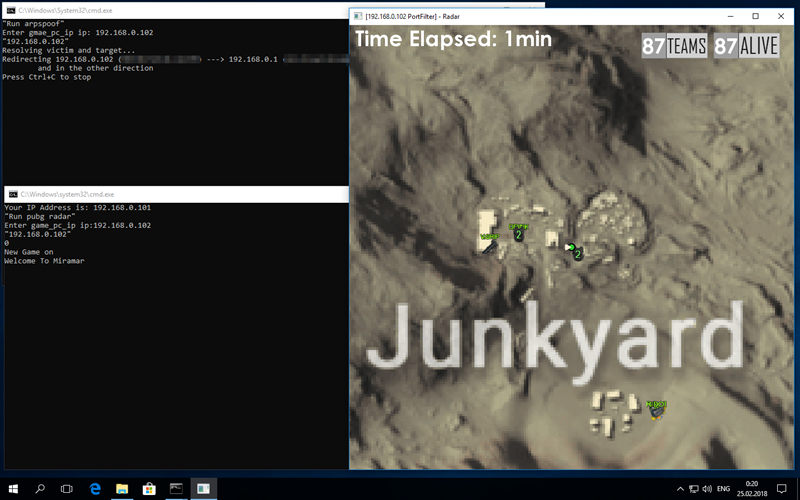Open the Action Center notifications icon

(782, 489)
